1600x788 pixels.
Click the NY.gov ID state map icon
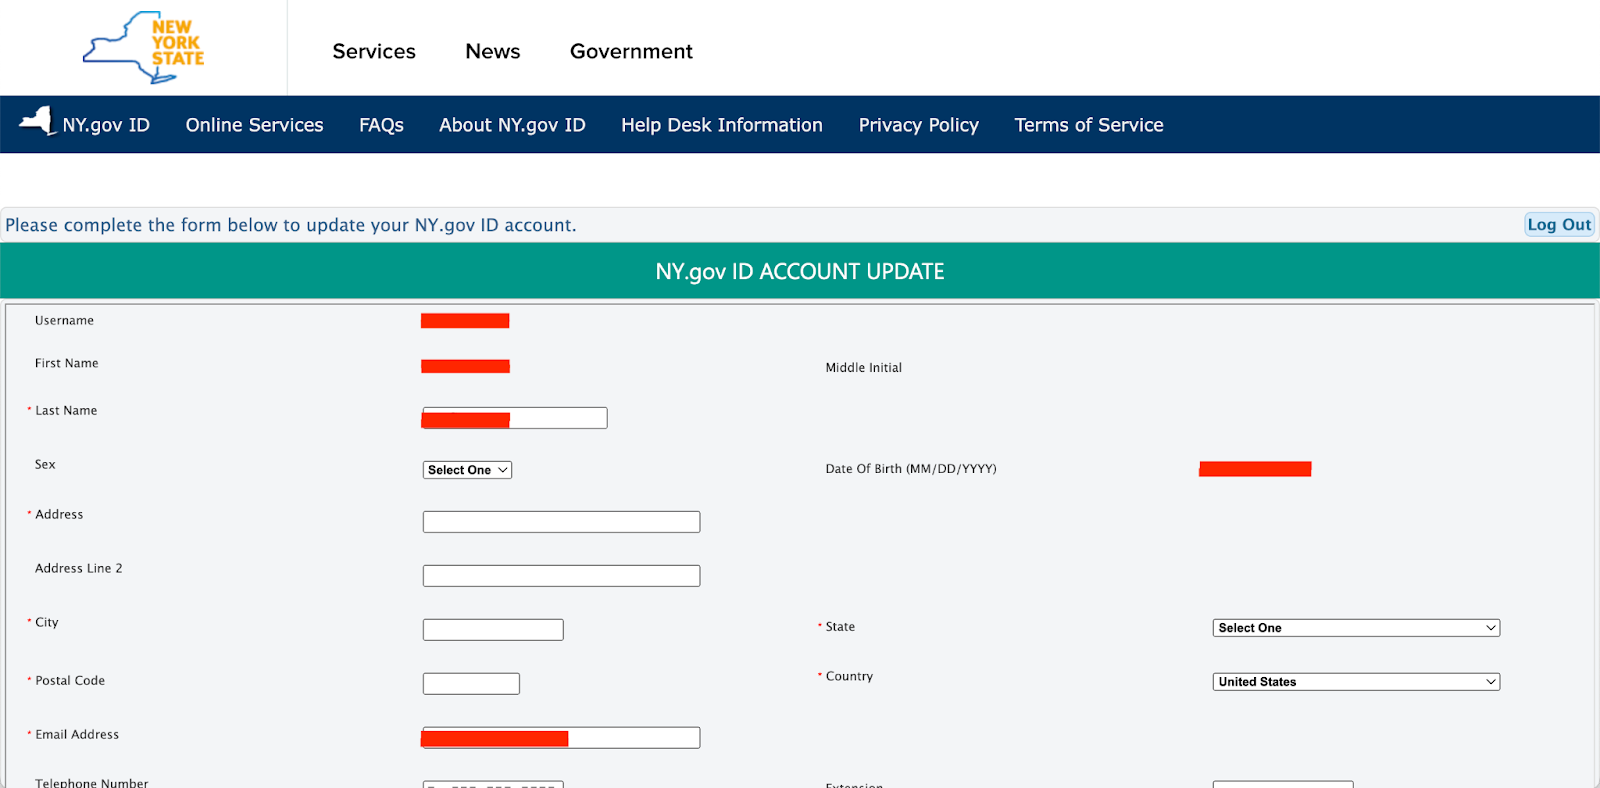tap(38, 121)
